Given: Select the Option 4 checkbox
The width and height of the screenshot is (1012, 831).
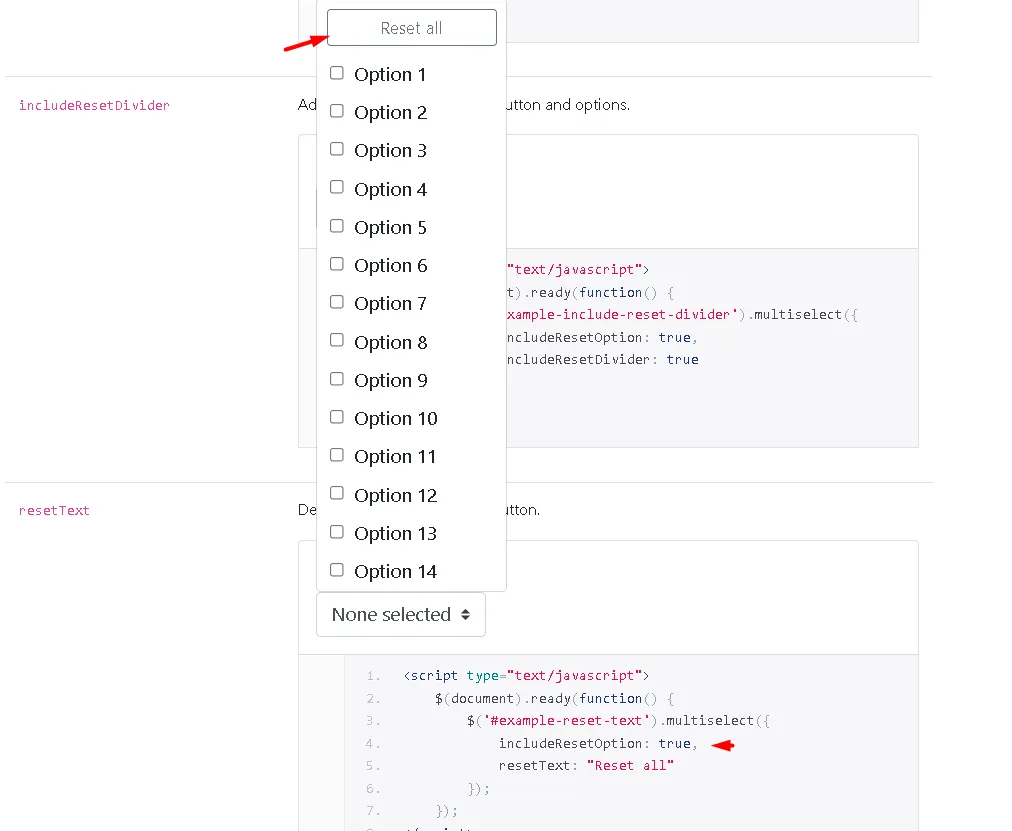Looking at the screenshot, I should point(337,187).
